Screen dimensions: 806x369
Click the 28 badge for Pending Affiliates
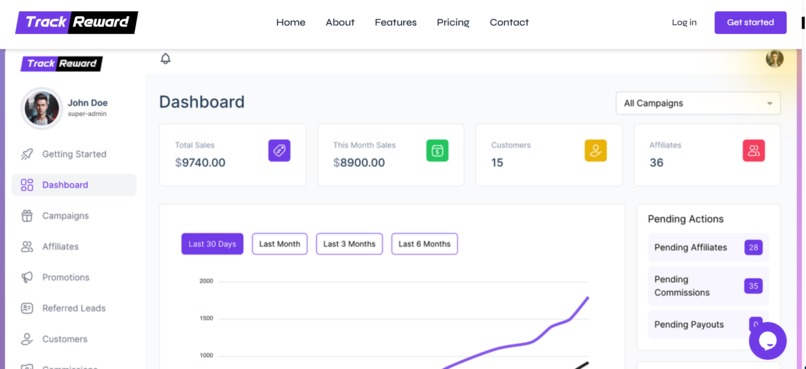point(753,247)
